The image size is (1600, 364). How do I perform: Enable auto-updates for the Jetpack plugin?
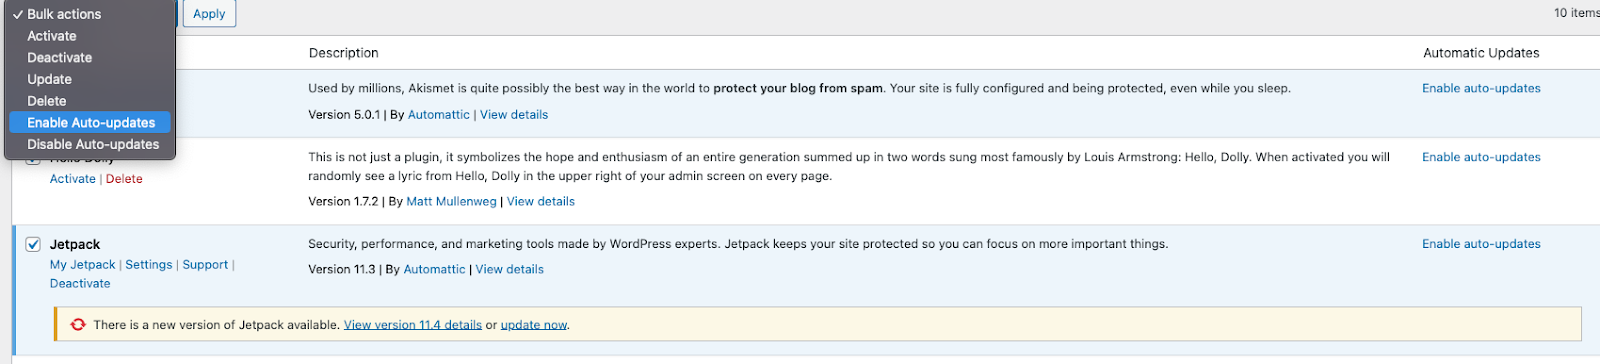pyautogui.click(x=1481, y=244)
